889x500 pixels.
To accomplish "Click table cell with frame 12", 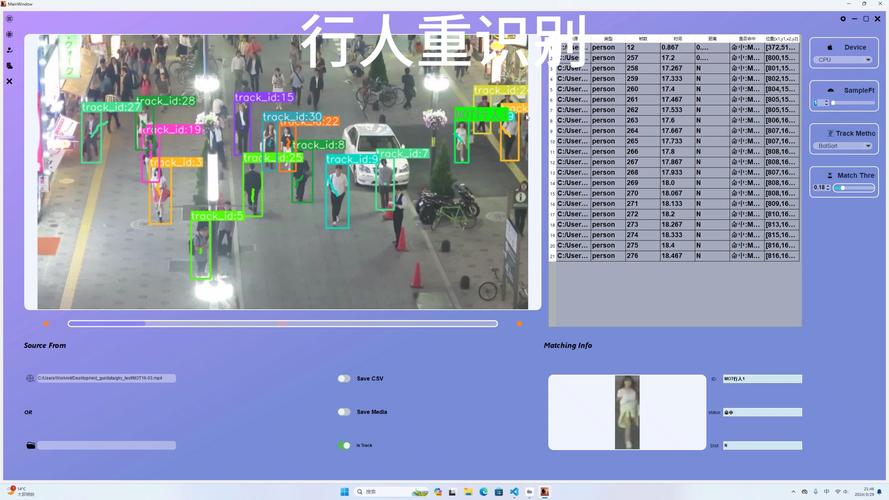I will 642,48.
